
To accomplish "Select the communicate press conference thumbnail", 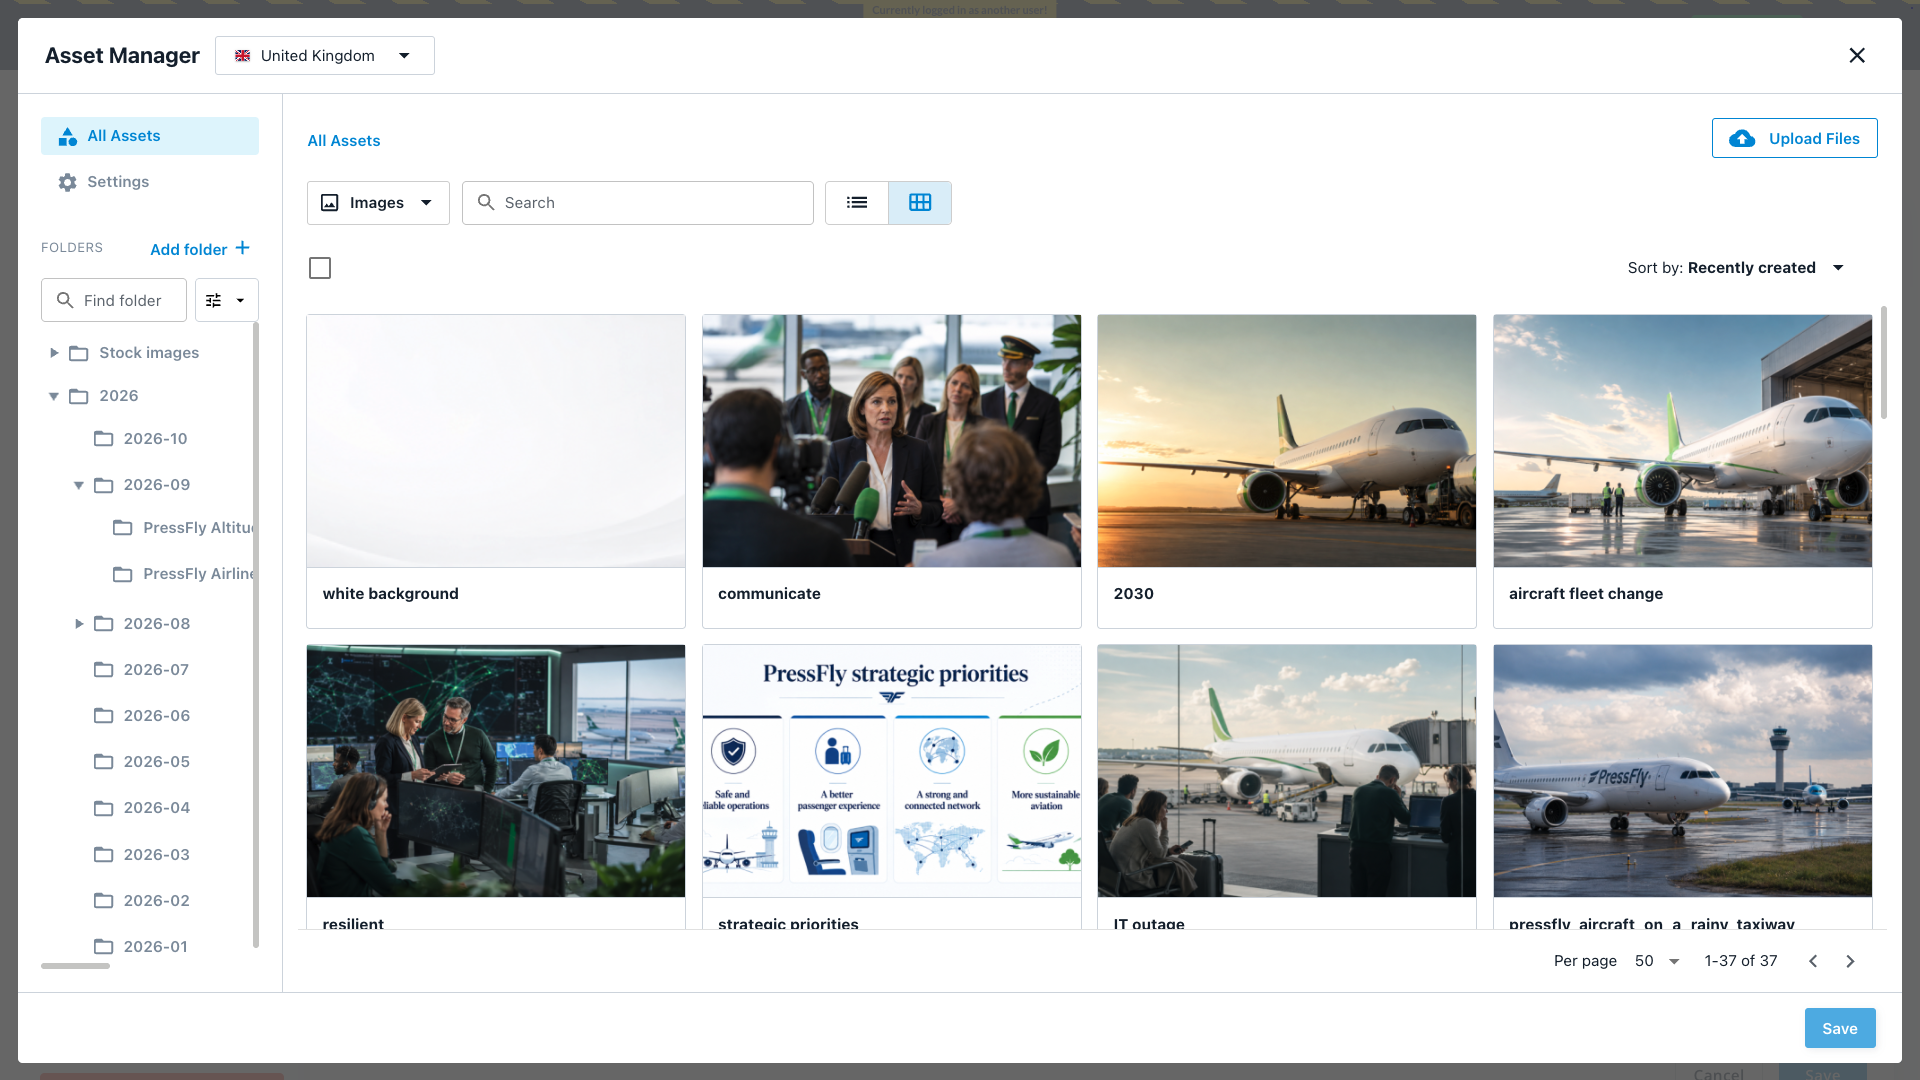I will pos(892,441).
